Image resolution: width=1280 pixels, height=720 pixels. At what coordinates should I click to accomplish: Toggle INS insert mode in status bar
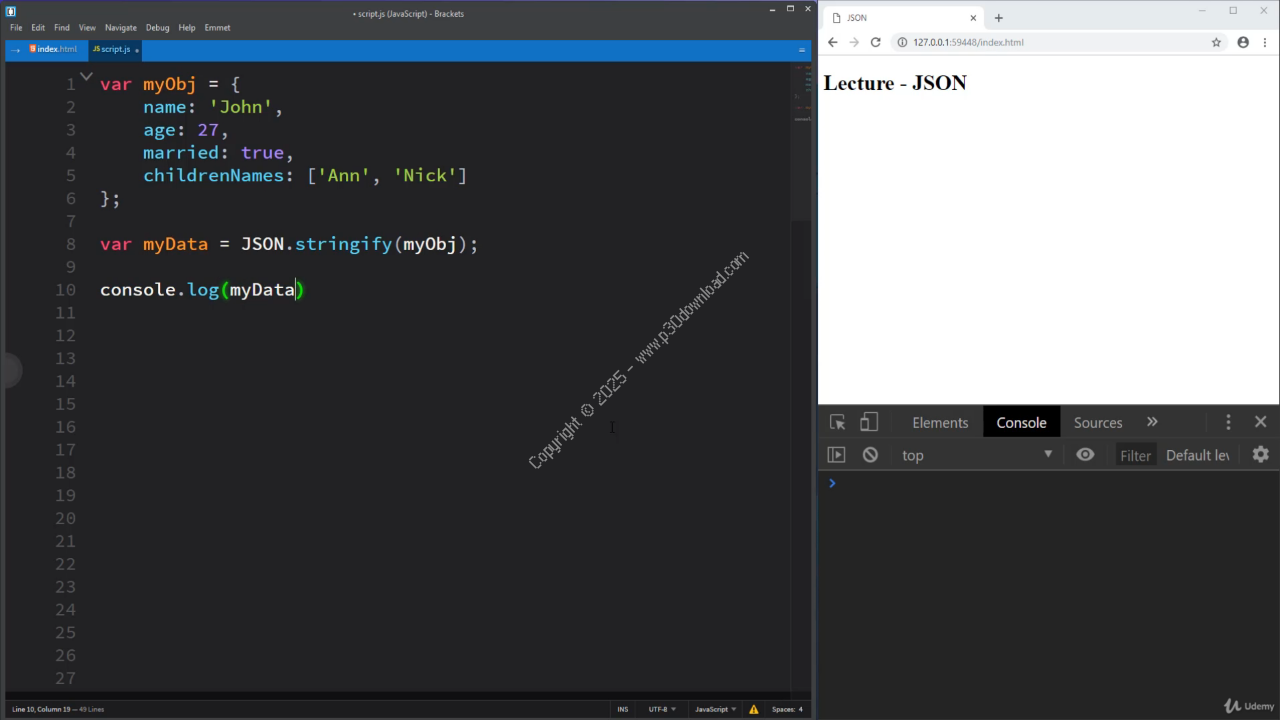coord(623,709)
